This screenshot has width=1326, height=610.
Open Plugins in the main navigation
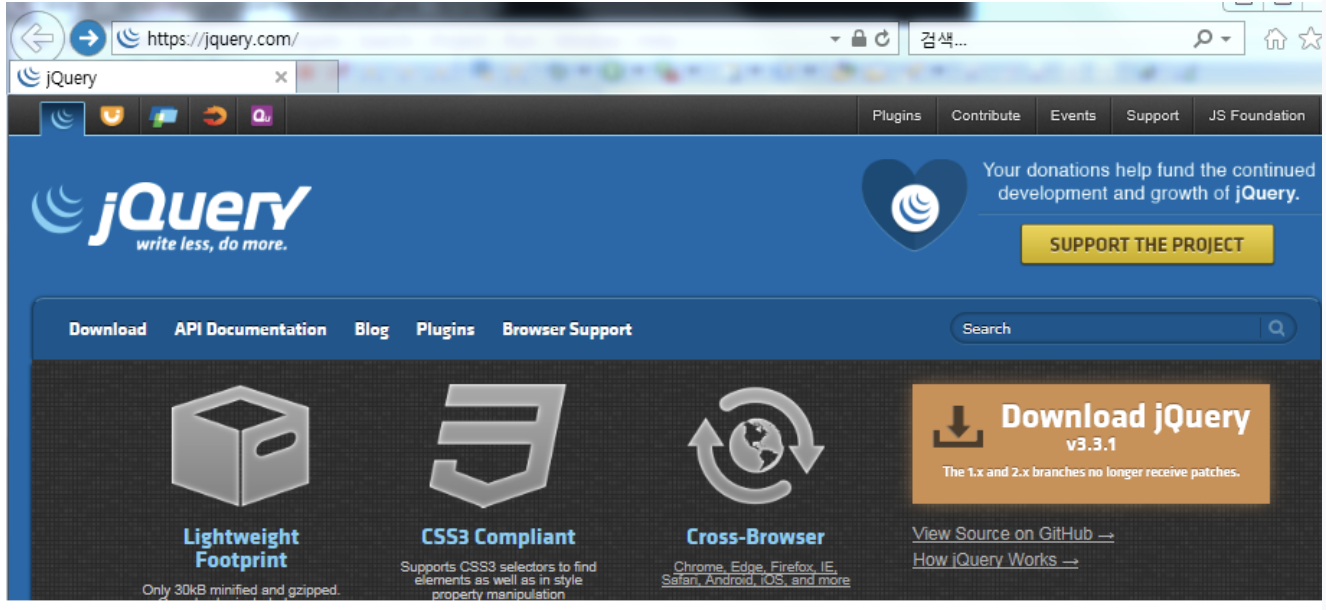click(445, 330)
